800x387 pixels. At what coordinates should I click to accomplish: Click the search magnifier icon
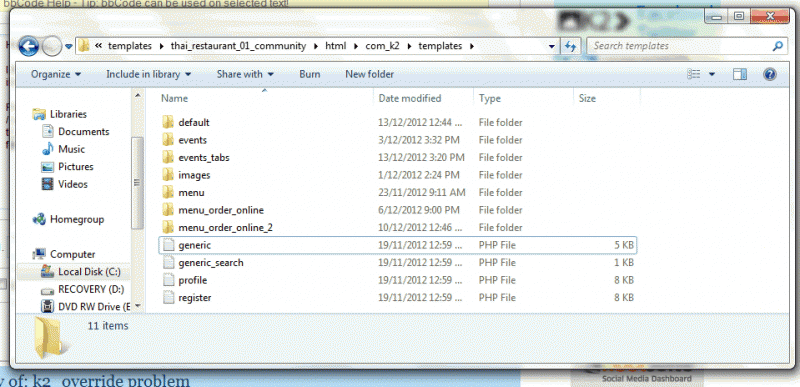coord(778,46)
